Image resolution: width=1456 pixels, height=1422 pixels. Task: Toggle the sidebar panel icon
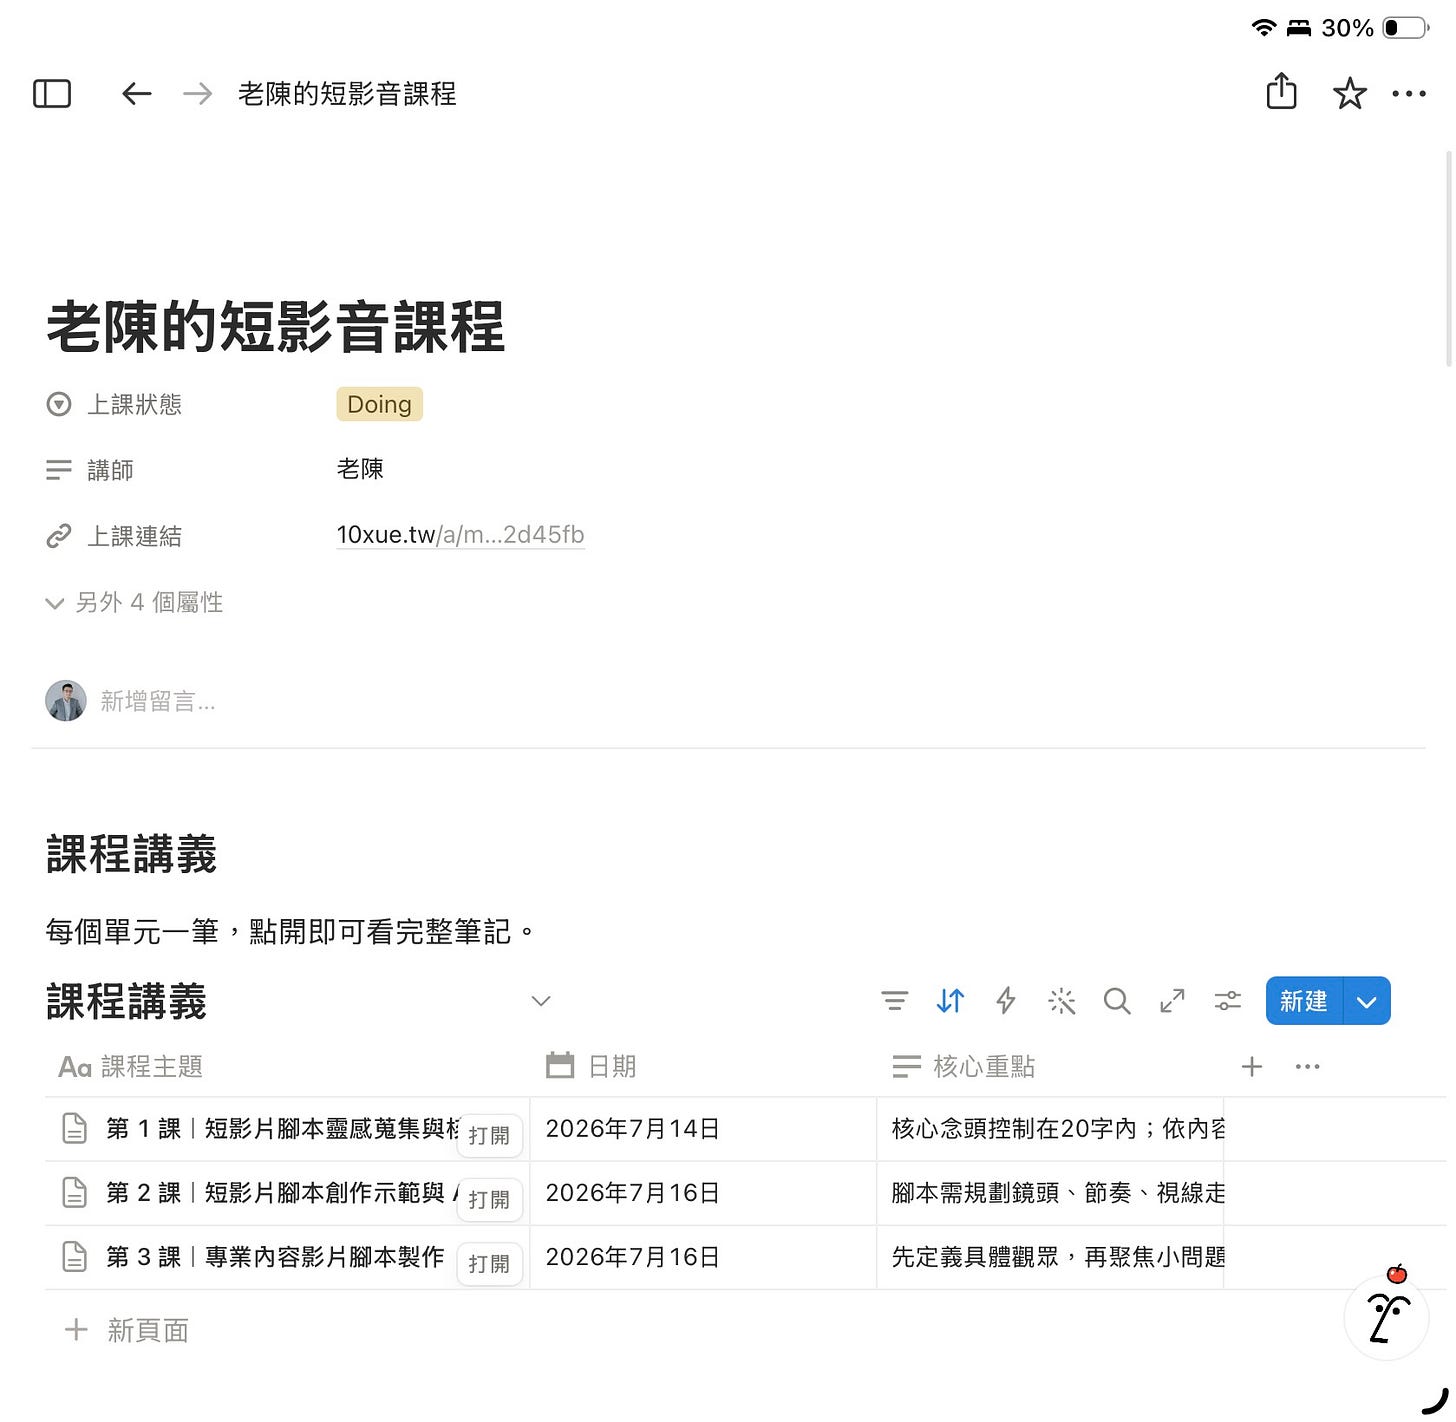(52, 94)
